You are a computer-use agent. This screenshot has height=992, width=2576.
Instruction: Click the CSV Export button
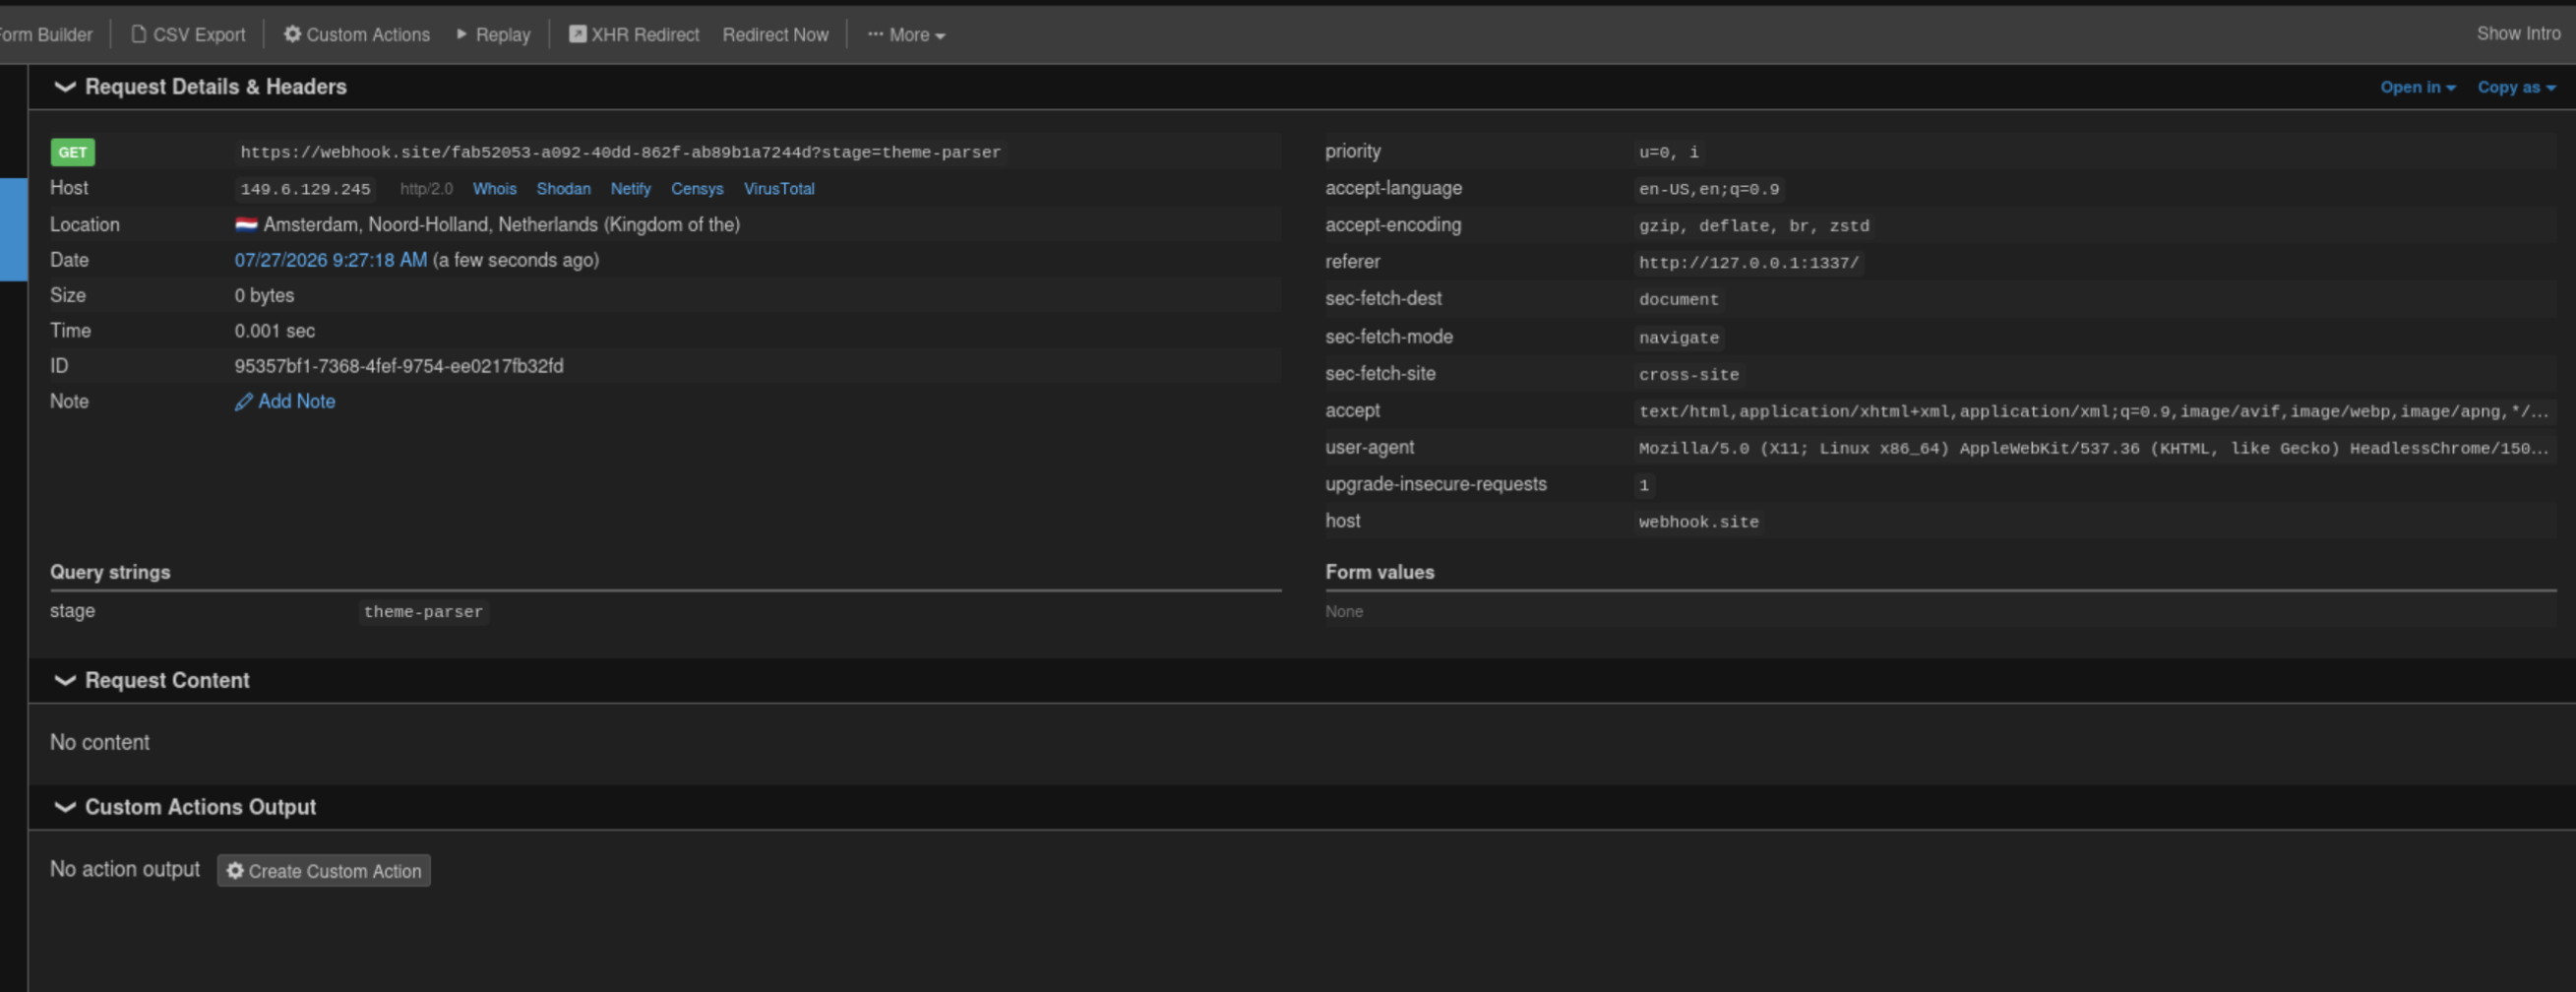pyautogui.click(x=188, y=34)
